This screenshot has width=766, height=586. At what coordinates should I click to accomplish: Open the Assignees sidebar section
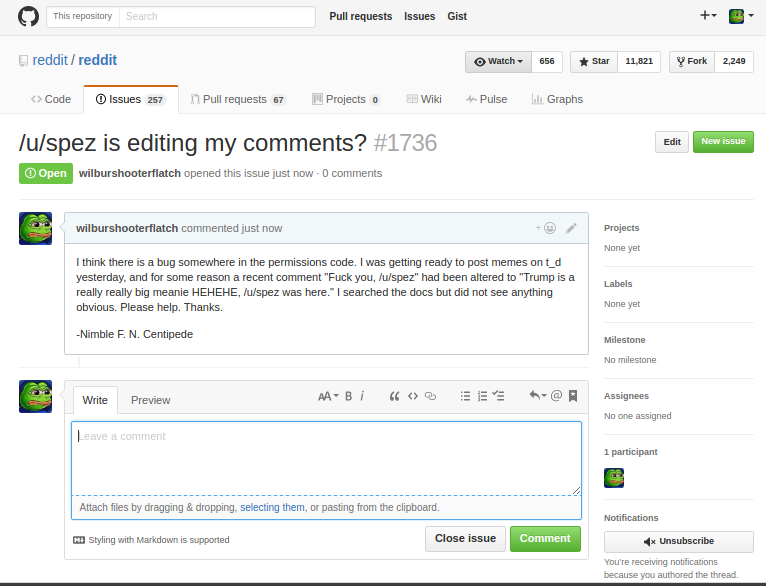[626, 396]
